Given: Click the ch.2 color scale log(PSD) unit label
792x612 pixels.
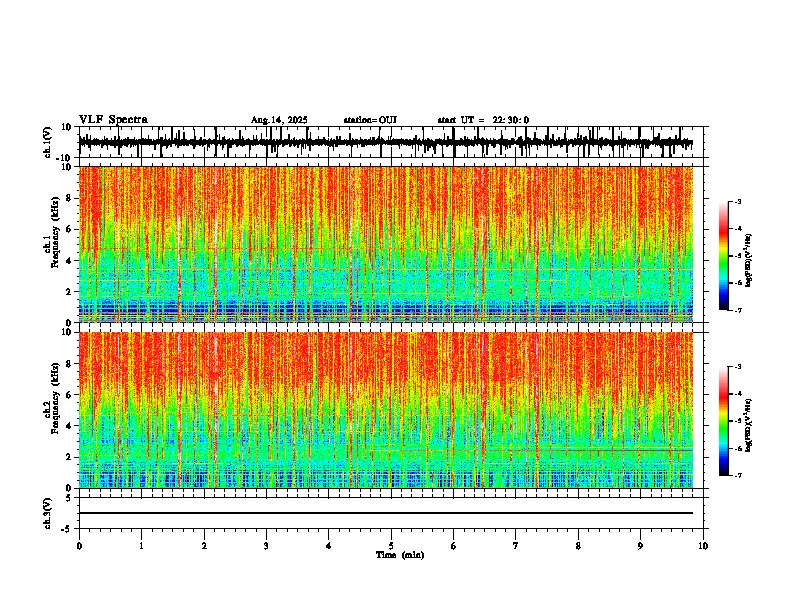Looking at the screenshot, I should [x=749, y=425].
